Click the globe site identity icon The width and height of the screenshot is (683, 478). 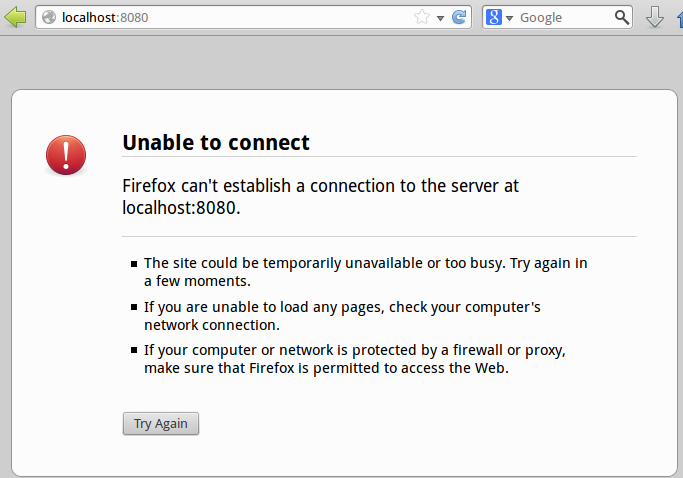49,17
